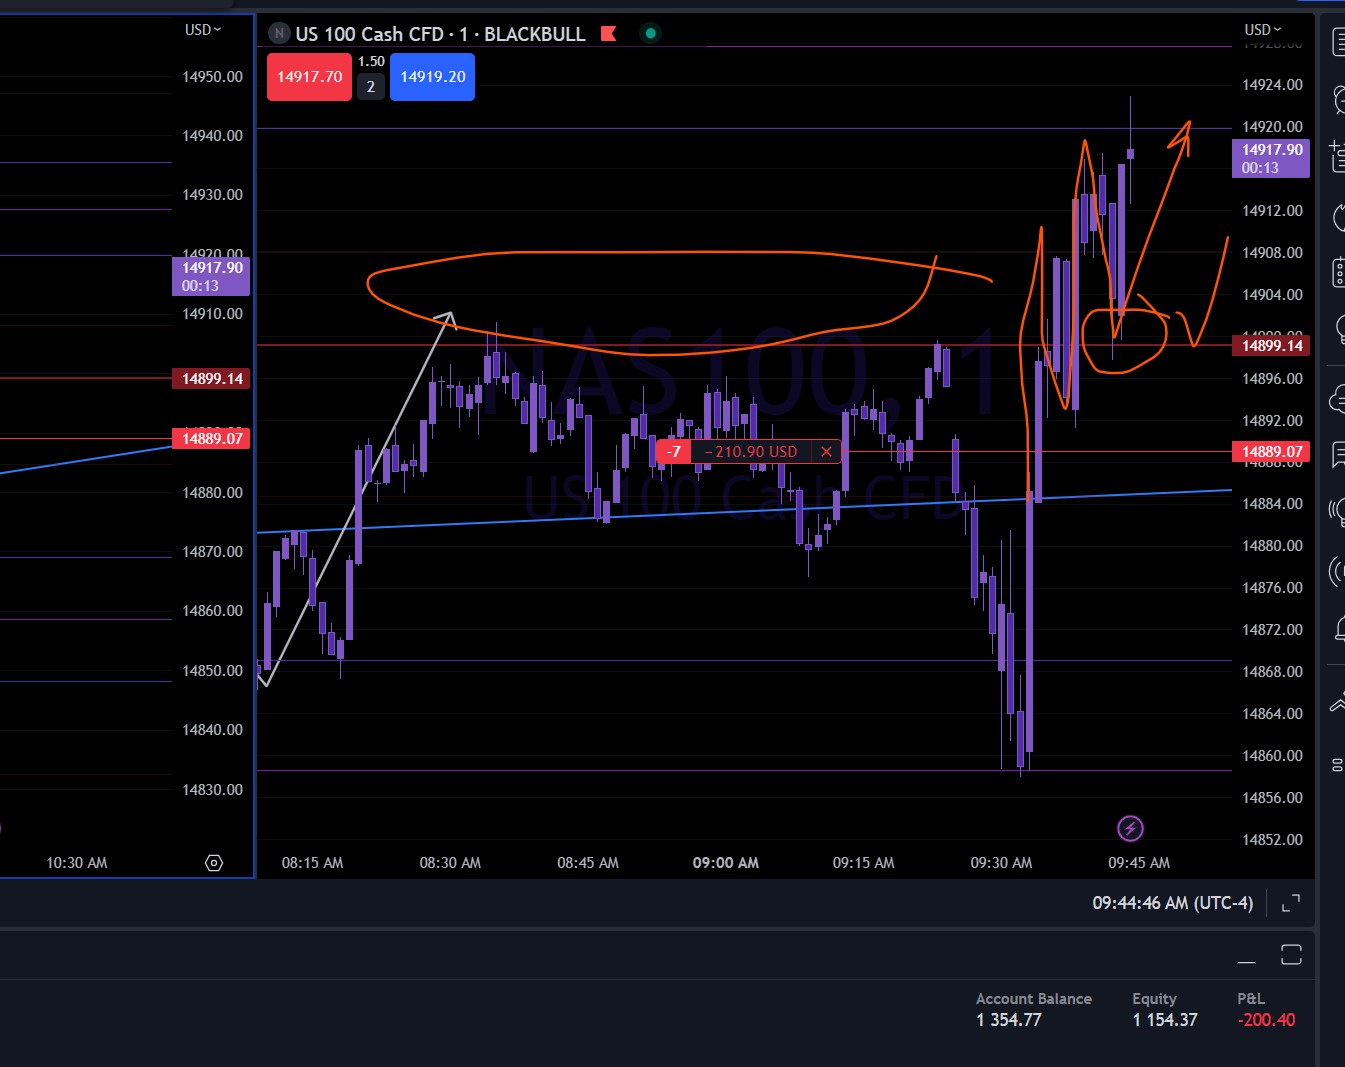
Task: Click the green market status dot
Action: point(650,34)
